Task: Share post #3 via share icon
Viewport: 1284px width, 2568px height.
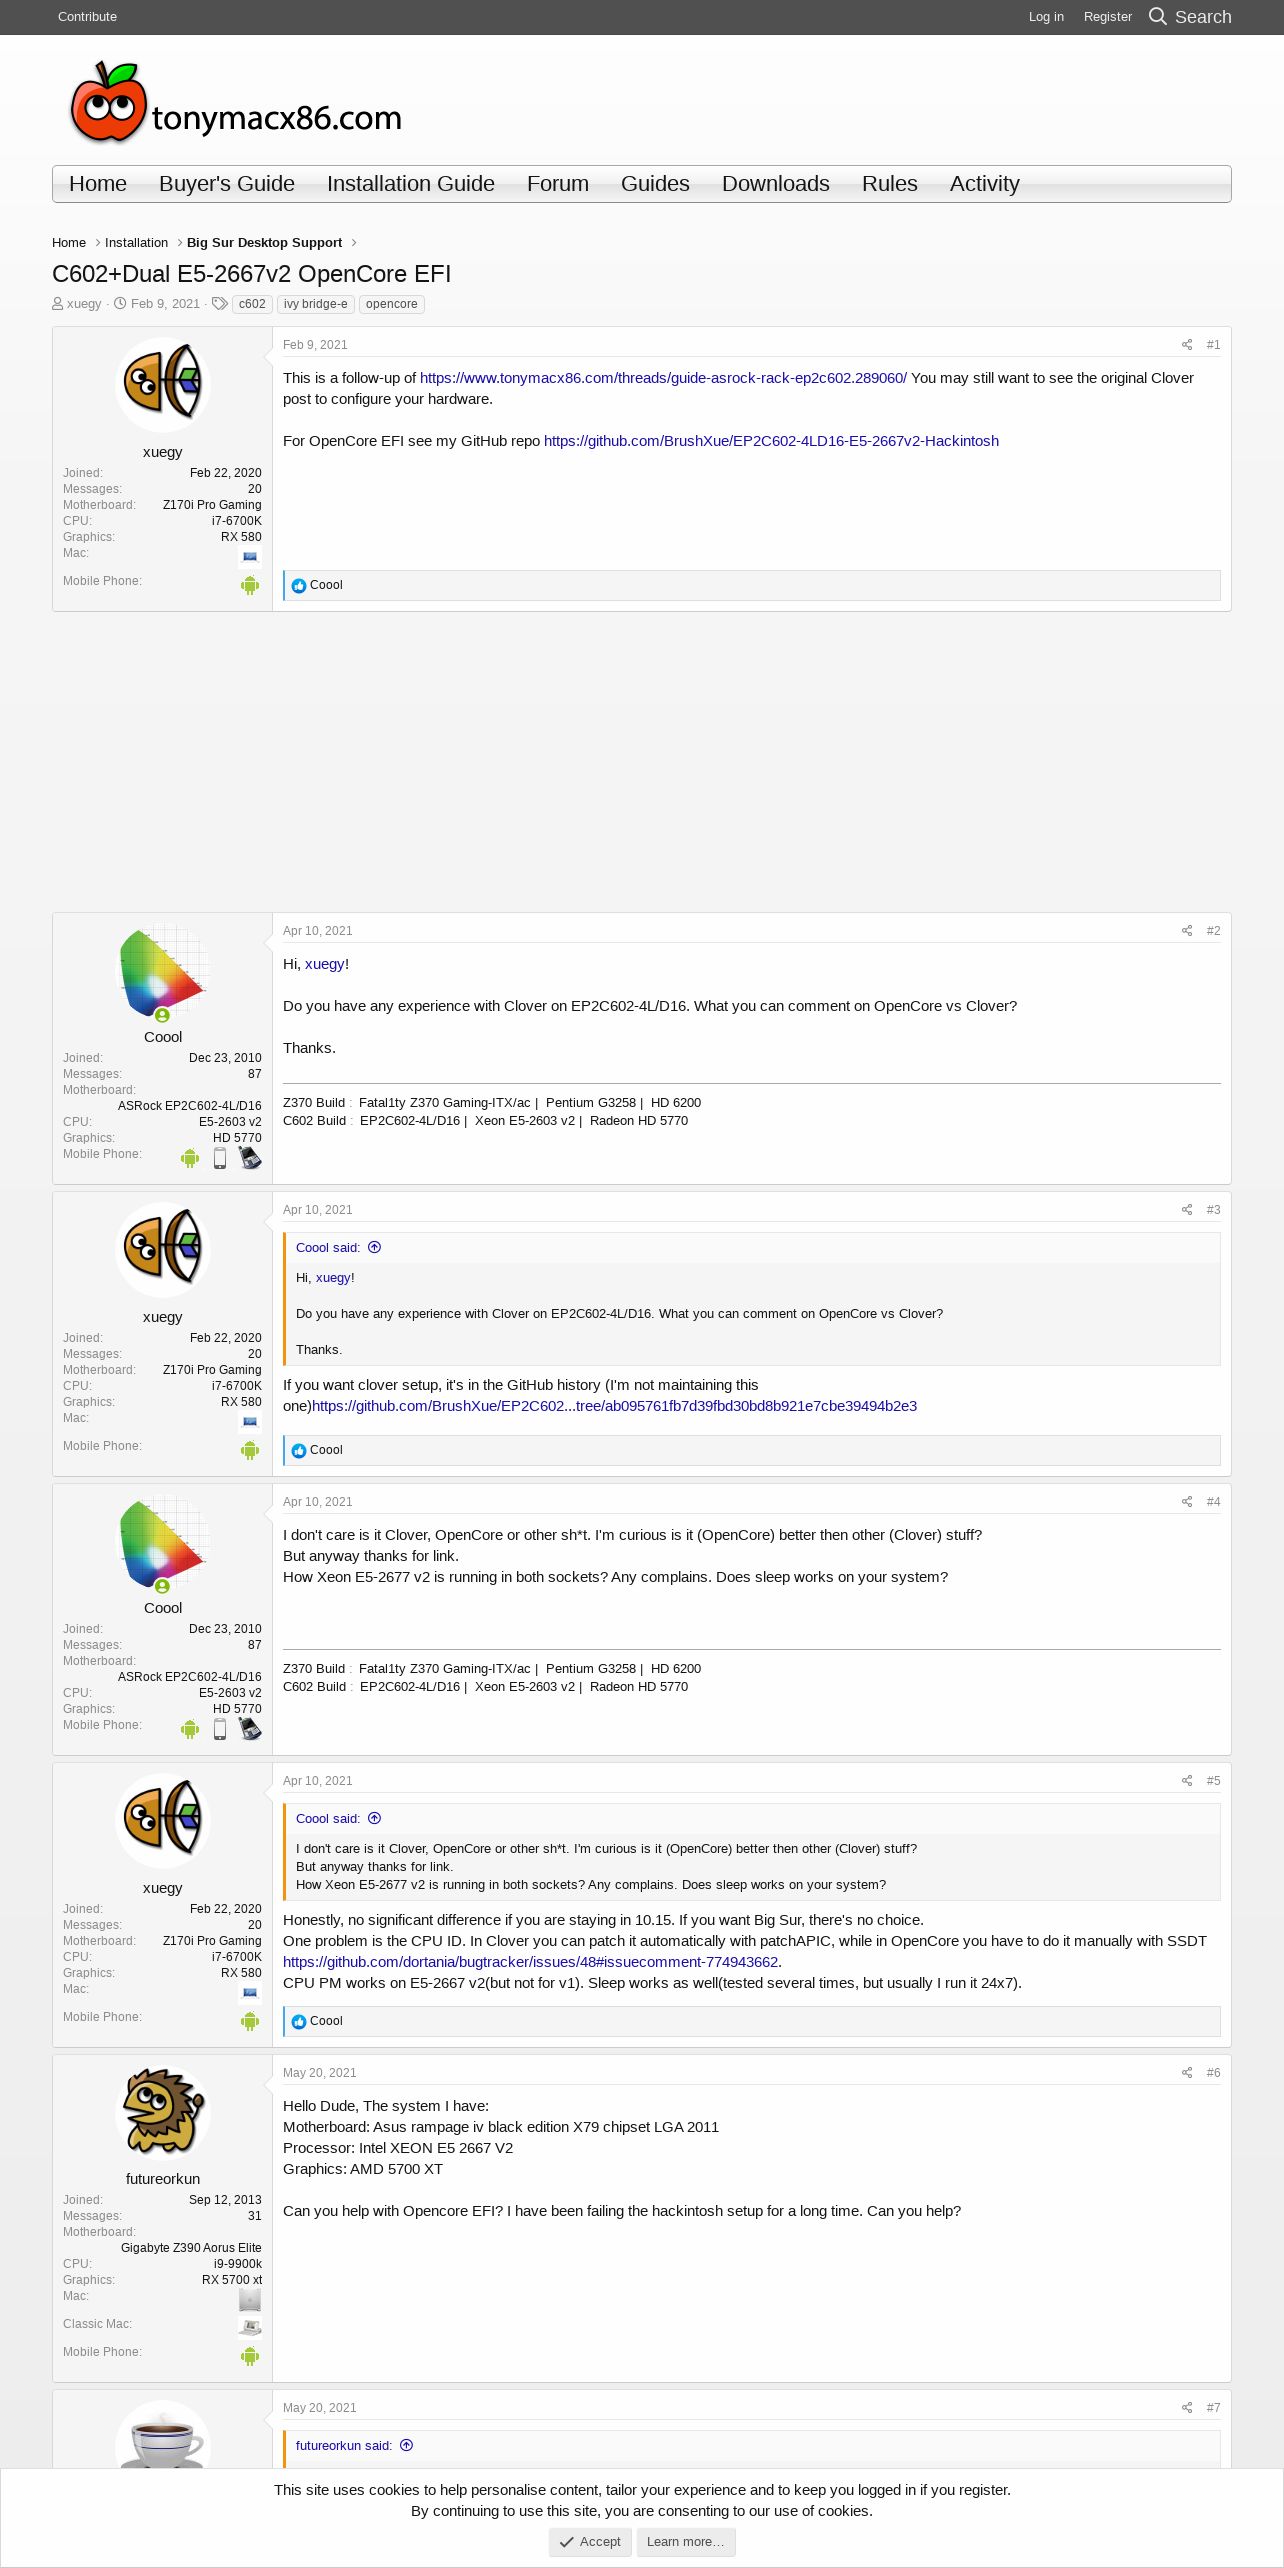Action: pos(1187,1210)
